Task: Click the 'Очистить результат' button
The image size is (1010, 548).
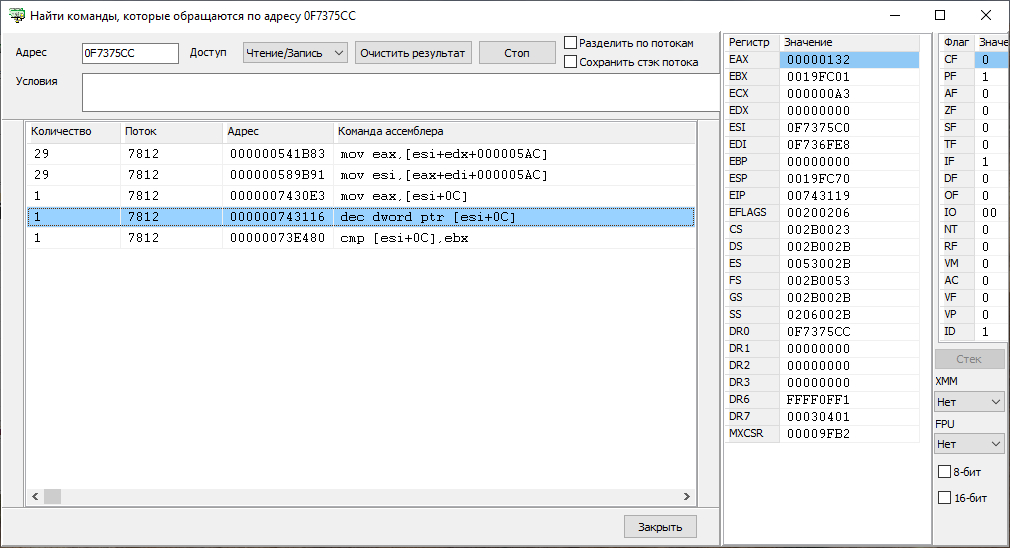Action: click(x=413, y=53)
